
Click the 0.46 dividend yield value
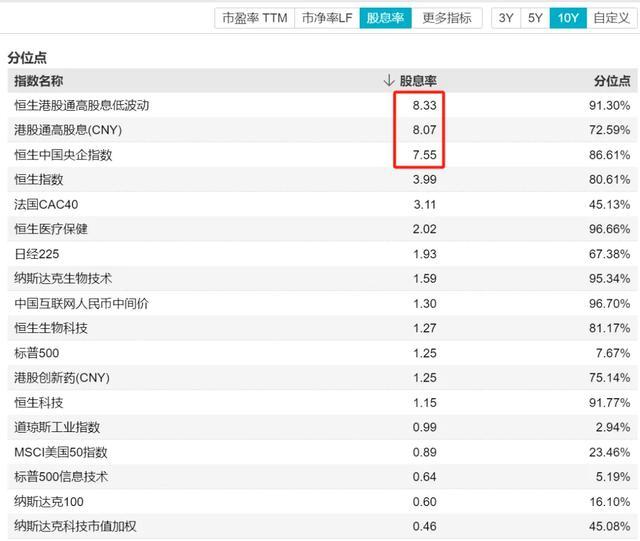pyautogui.click(x=424, y=526)
